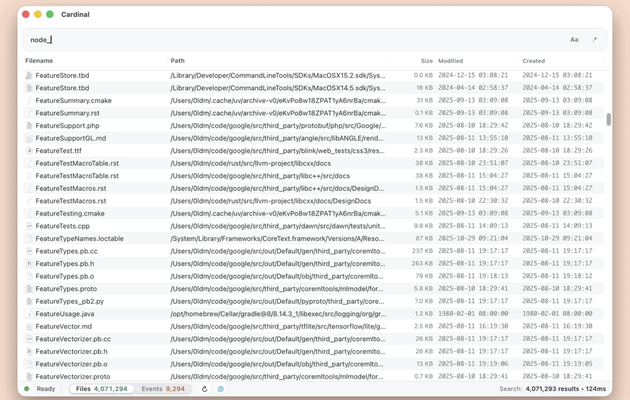Click file icon of FeatureTypes.pb.cc
Image resolution: width=630 pixels, height=400 pixels.
point(29,251)
